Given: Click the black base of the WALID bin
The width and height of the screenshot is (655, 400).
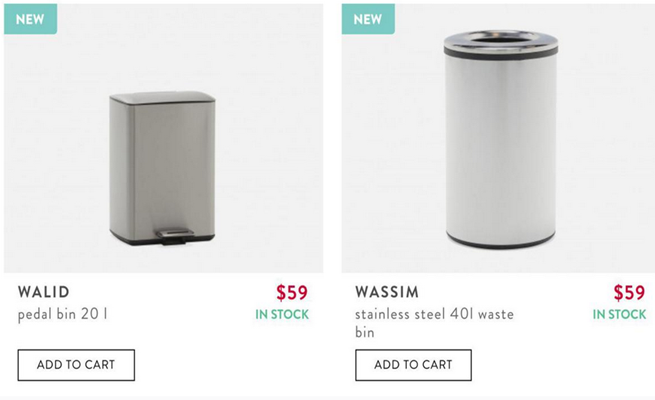Looking at the screenshot, I should (x=130, y=237).
